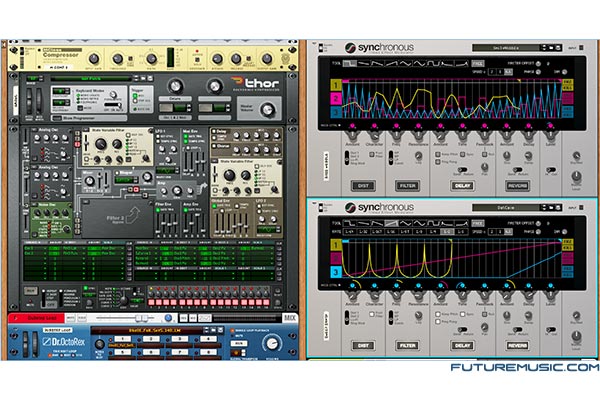Select curve 2 tab in upper Synchronous

(336, 98)
